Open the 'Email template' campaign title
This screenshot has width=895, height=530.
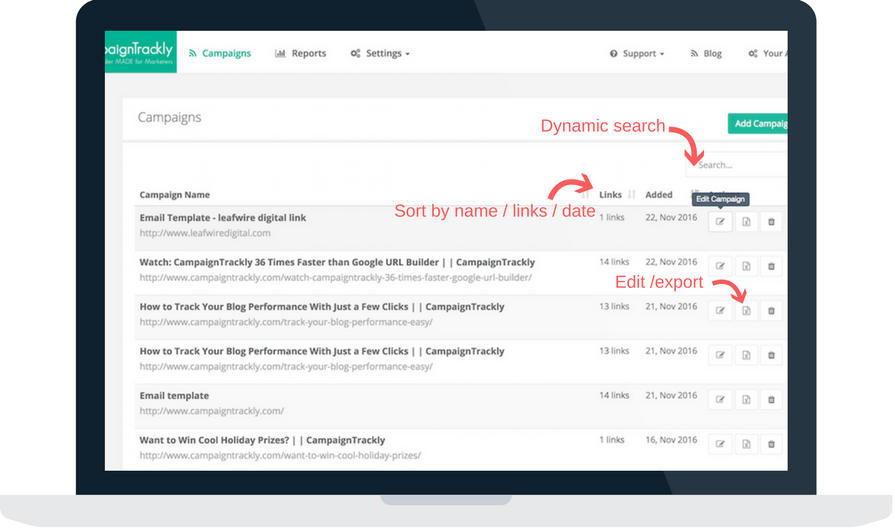click(x=174, y=395)
